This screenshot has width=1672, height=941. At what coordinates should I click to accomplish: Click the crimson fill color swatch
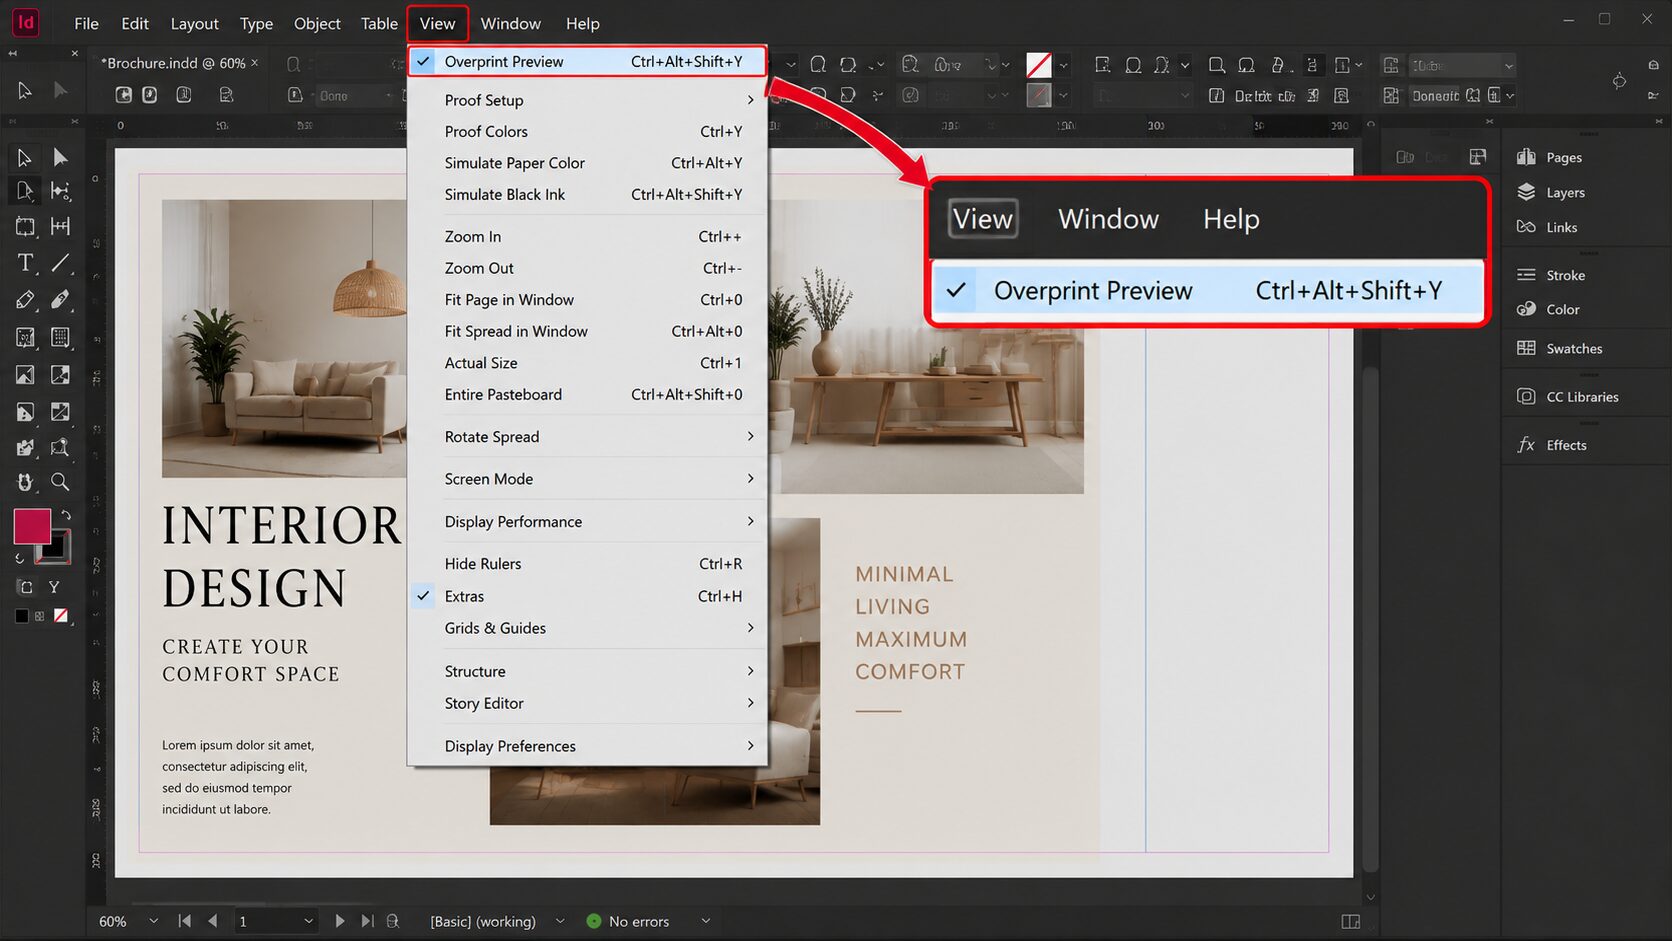point(31,526)
